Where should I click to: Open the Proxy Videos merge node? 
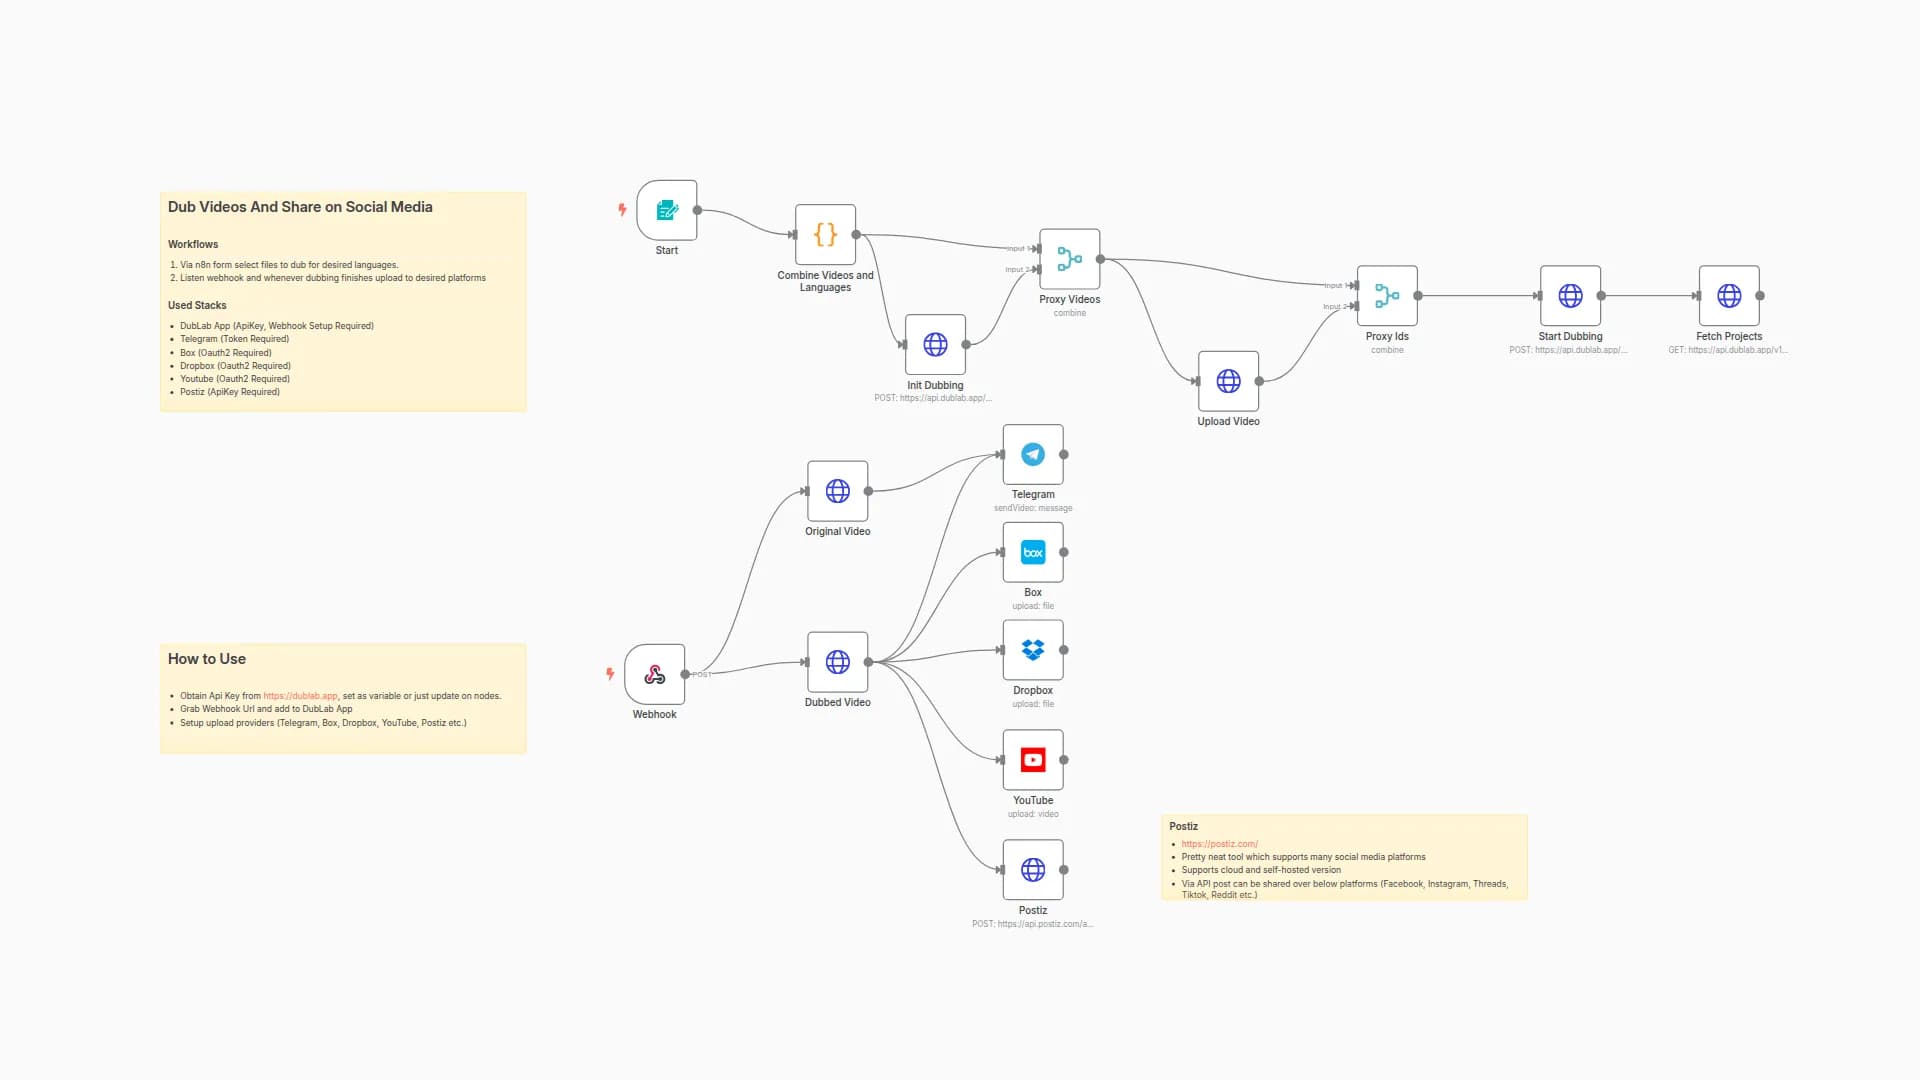(1069, 259)
